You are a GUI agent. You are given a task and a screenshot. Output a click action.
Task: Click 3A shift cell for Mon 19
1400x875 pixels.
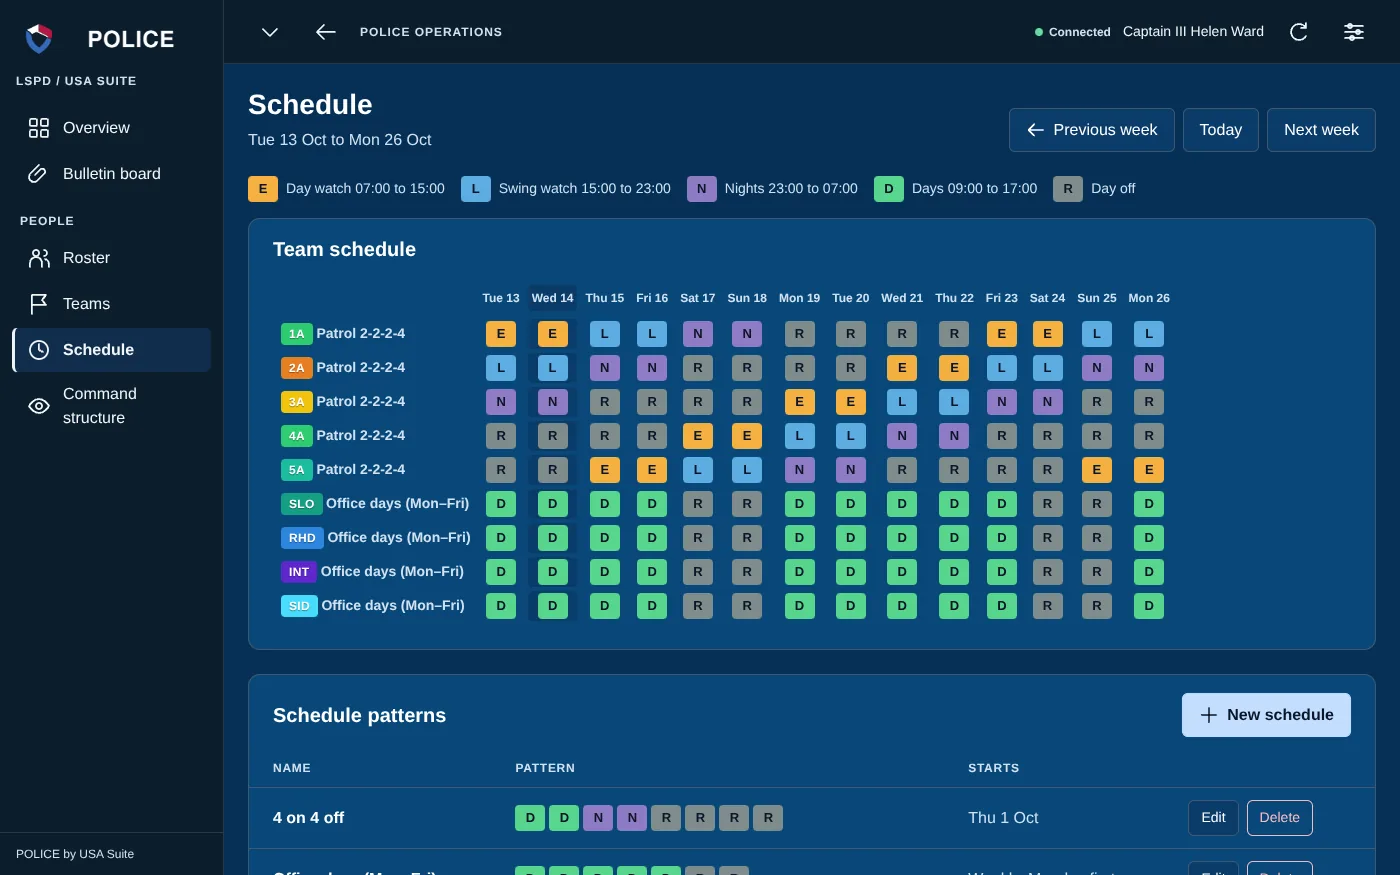tap(799, 402)
